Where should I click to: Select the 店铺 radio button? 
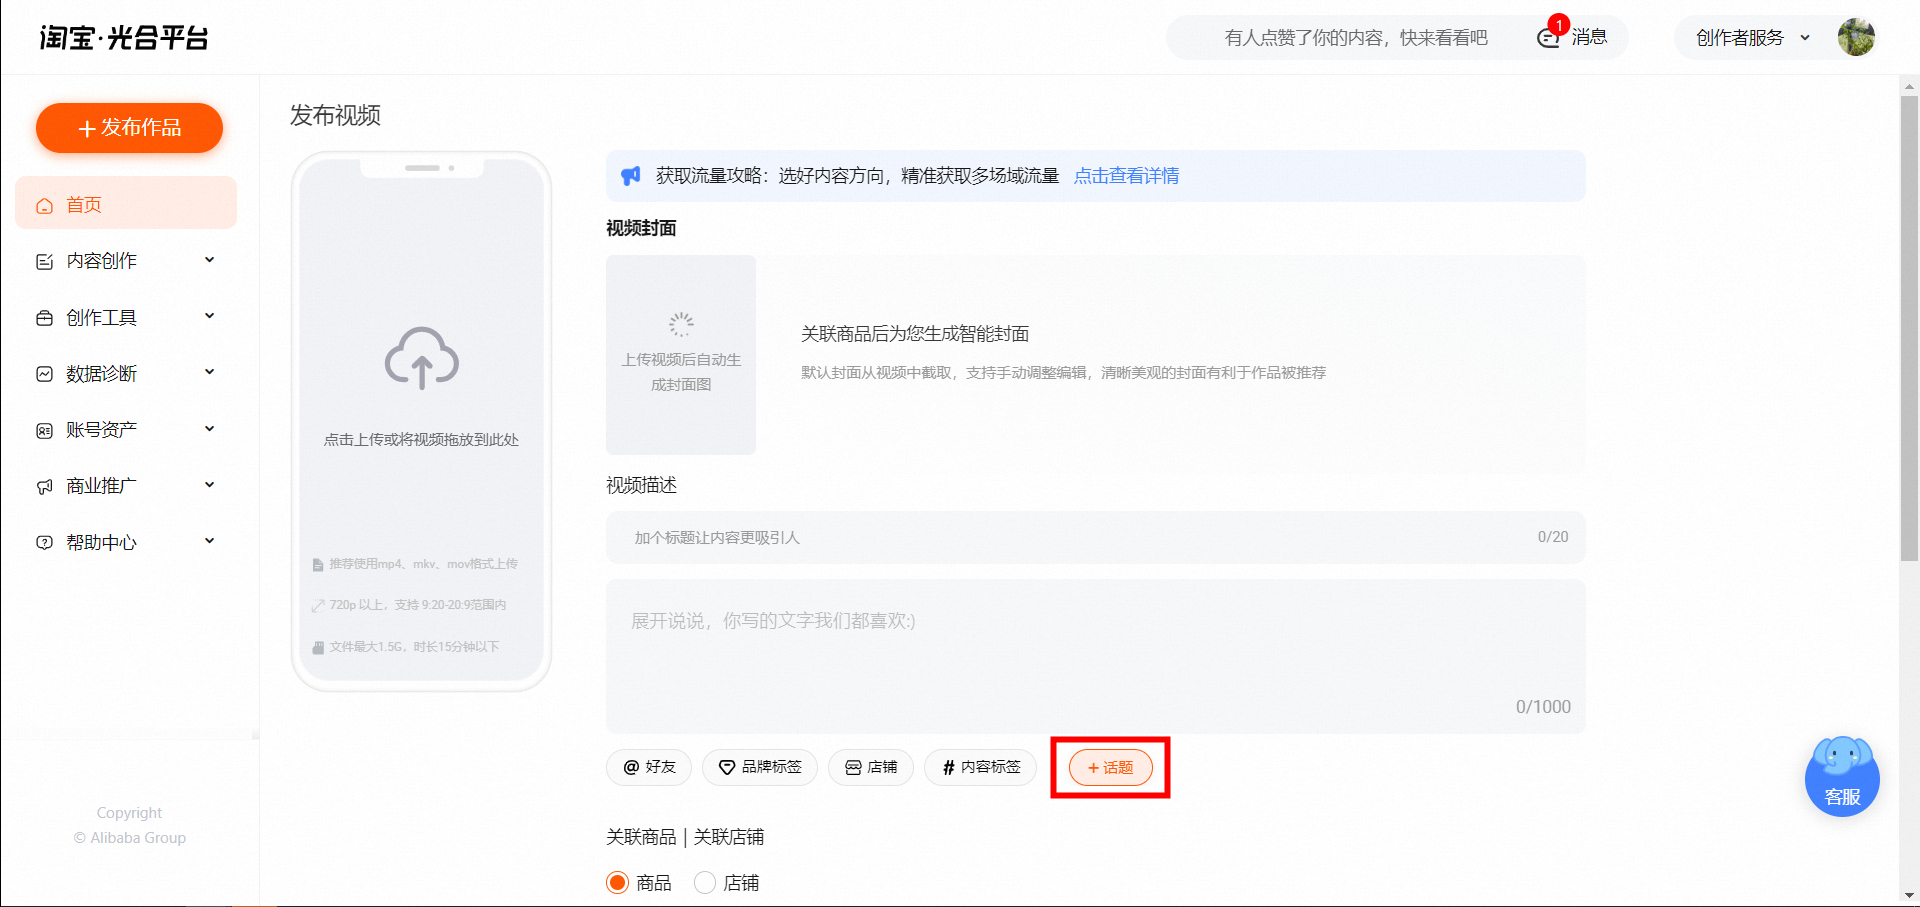(x=705, y=882)
